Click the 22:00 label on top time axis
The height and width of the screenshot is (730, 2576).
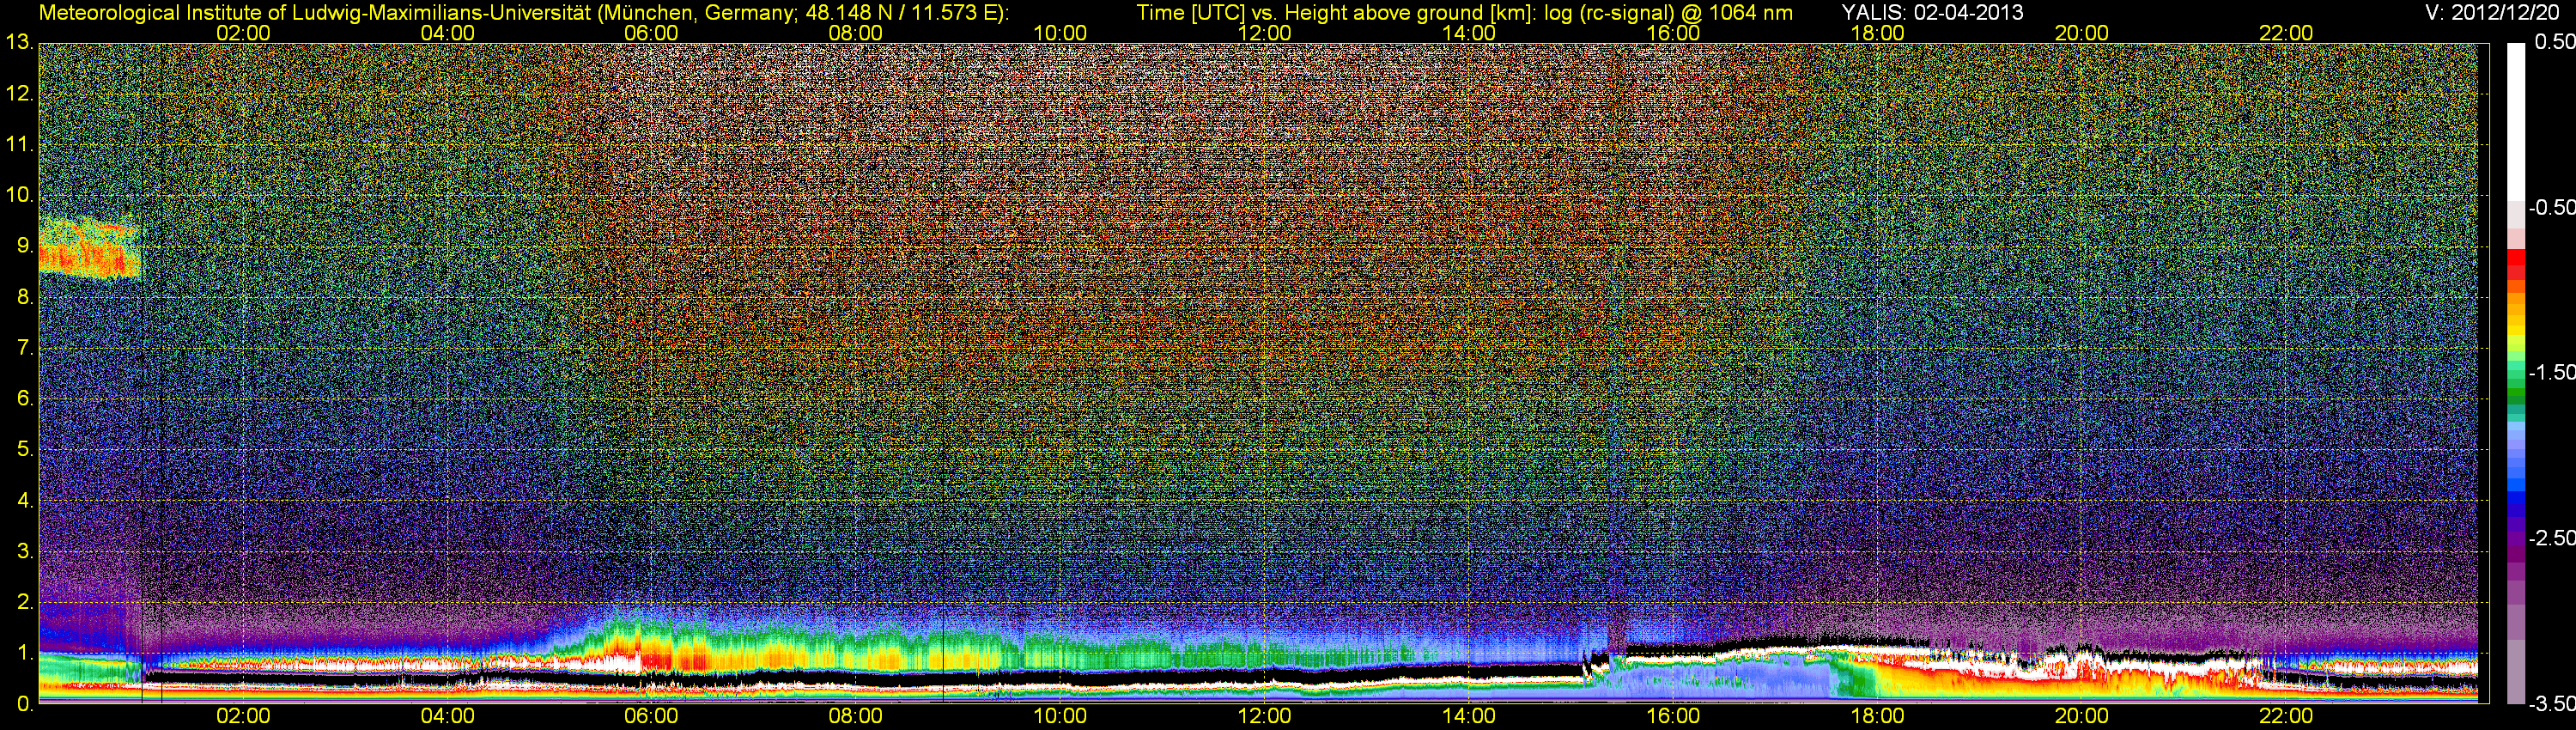click(2286, 33)
